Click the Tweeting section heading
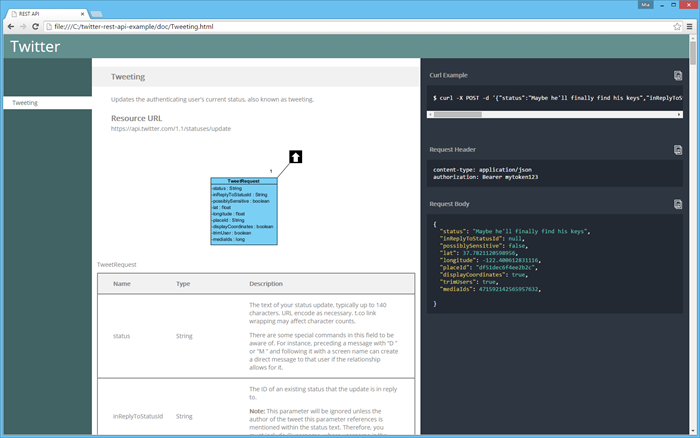Image resolution: width=700 pixels, height=438 pixels. point(128,77)
